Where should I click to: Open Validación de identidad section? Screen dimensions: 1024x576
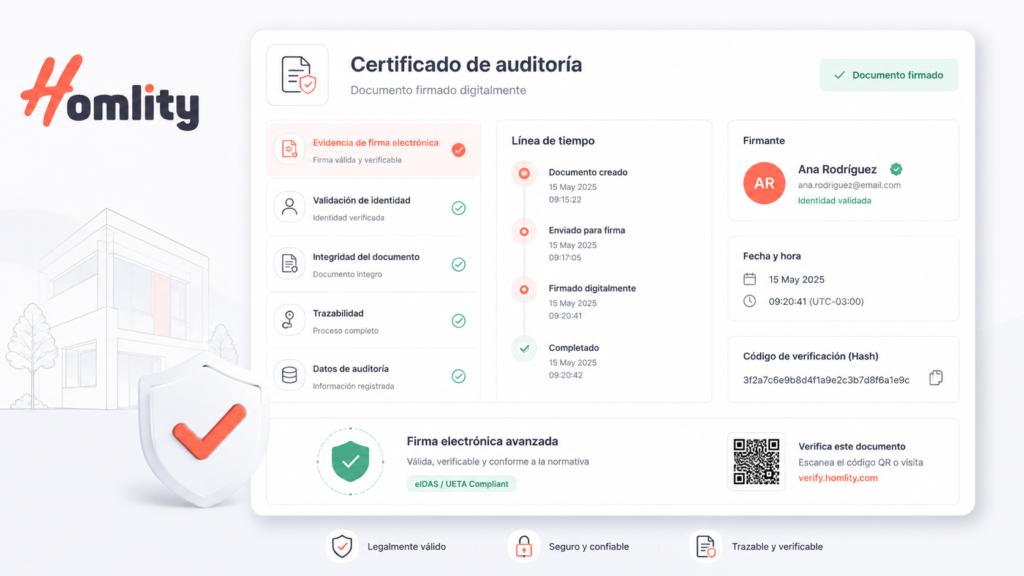373,208
